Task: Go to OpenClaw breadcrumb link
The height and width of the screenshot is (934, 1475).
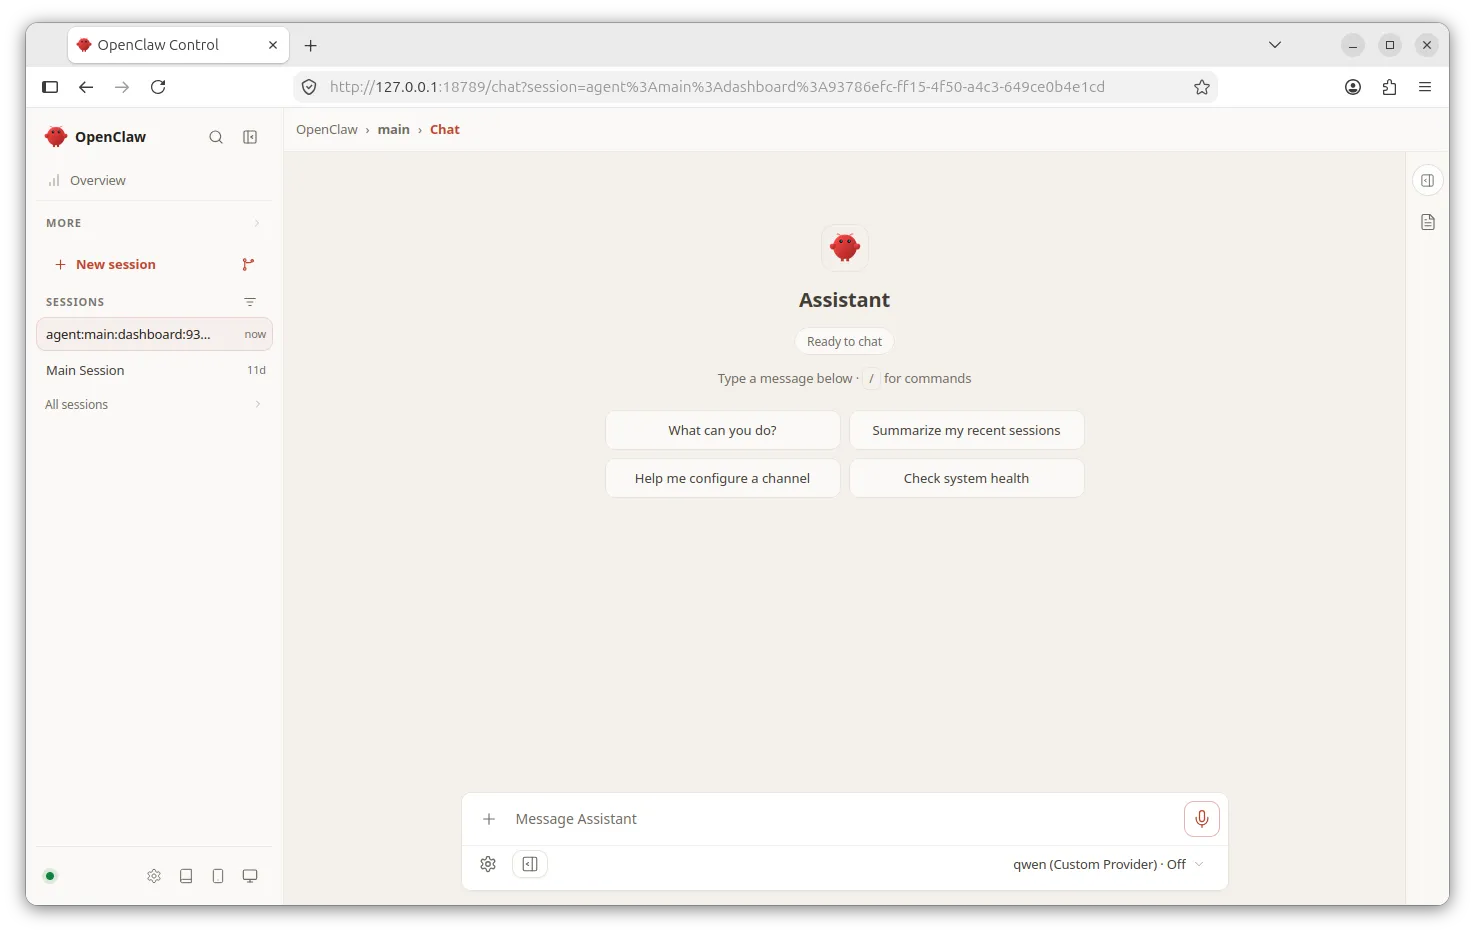Action: click(x=327, y=130)
